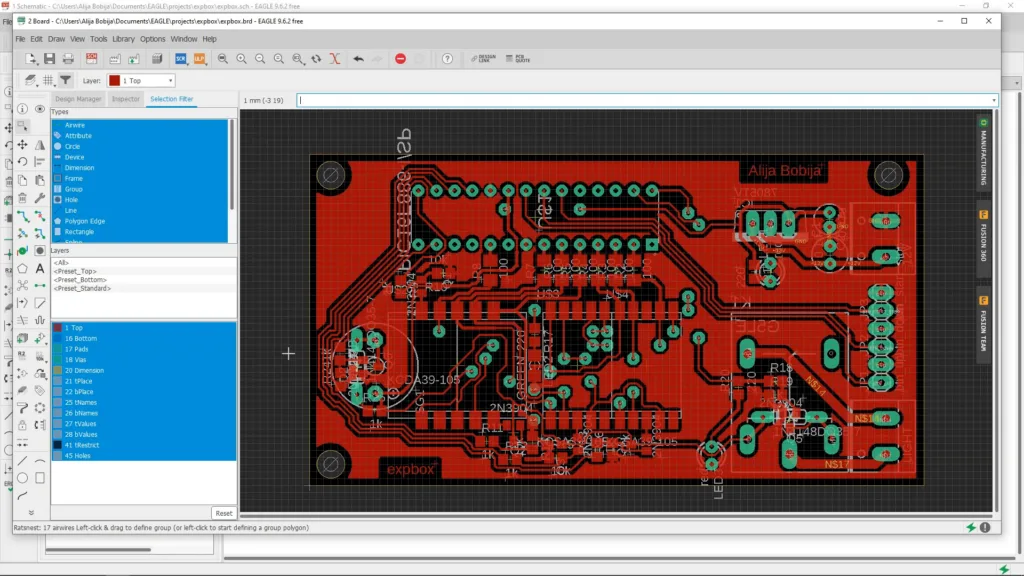Click the Redraw refresh icon

pyautogui.click(x=316, y=59)
